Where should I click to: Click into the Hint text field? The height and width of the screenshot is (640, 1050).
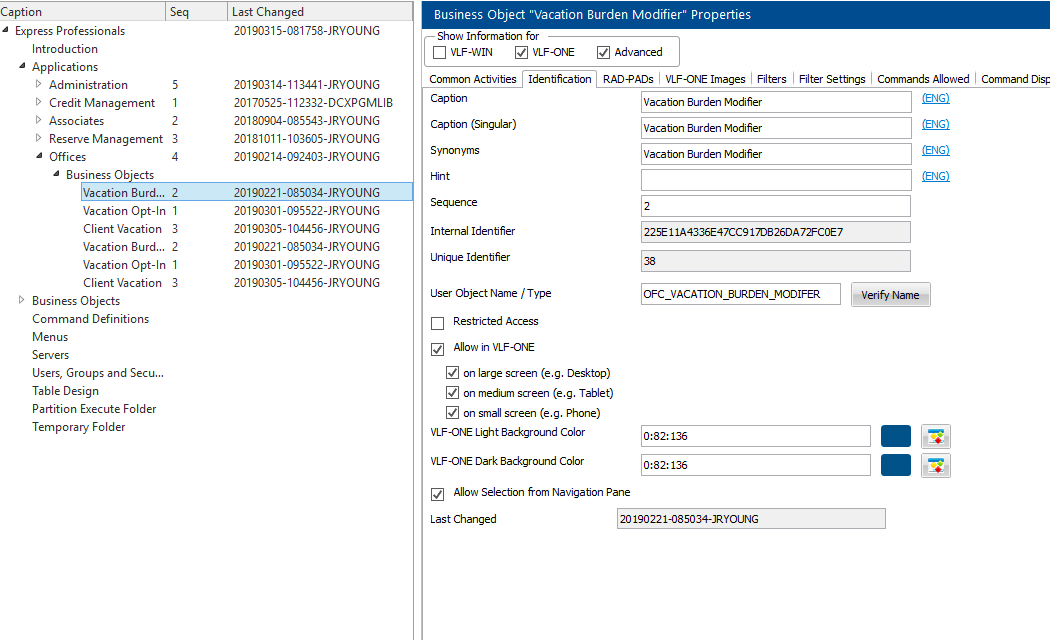pyautogui.click(x=775, y=180)
